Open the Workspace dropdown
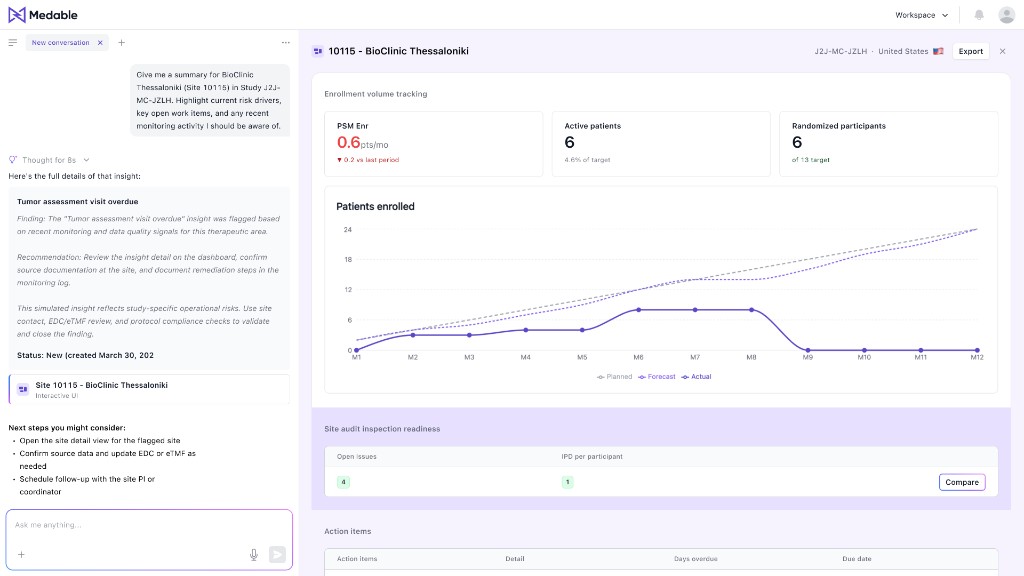The image size is (1024, 576). click(x=921, y=15)
